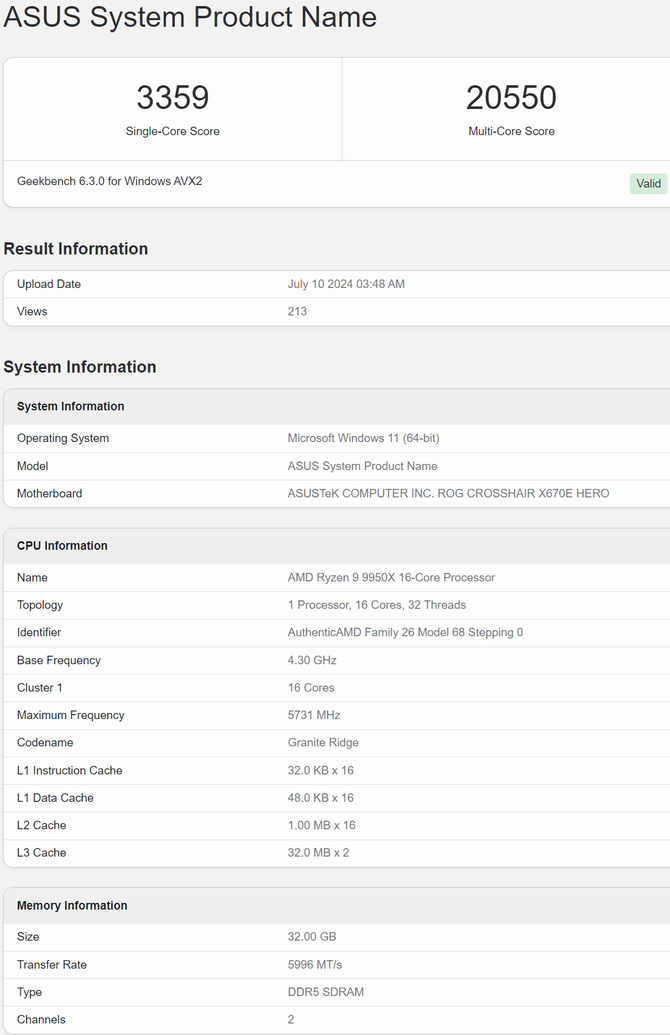This screenshot has height=1035, width=670.
Task: Click the Size label in Memory Information
Action: tap(28, 937)
